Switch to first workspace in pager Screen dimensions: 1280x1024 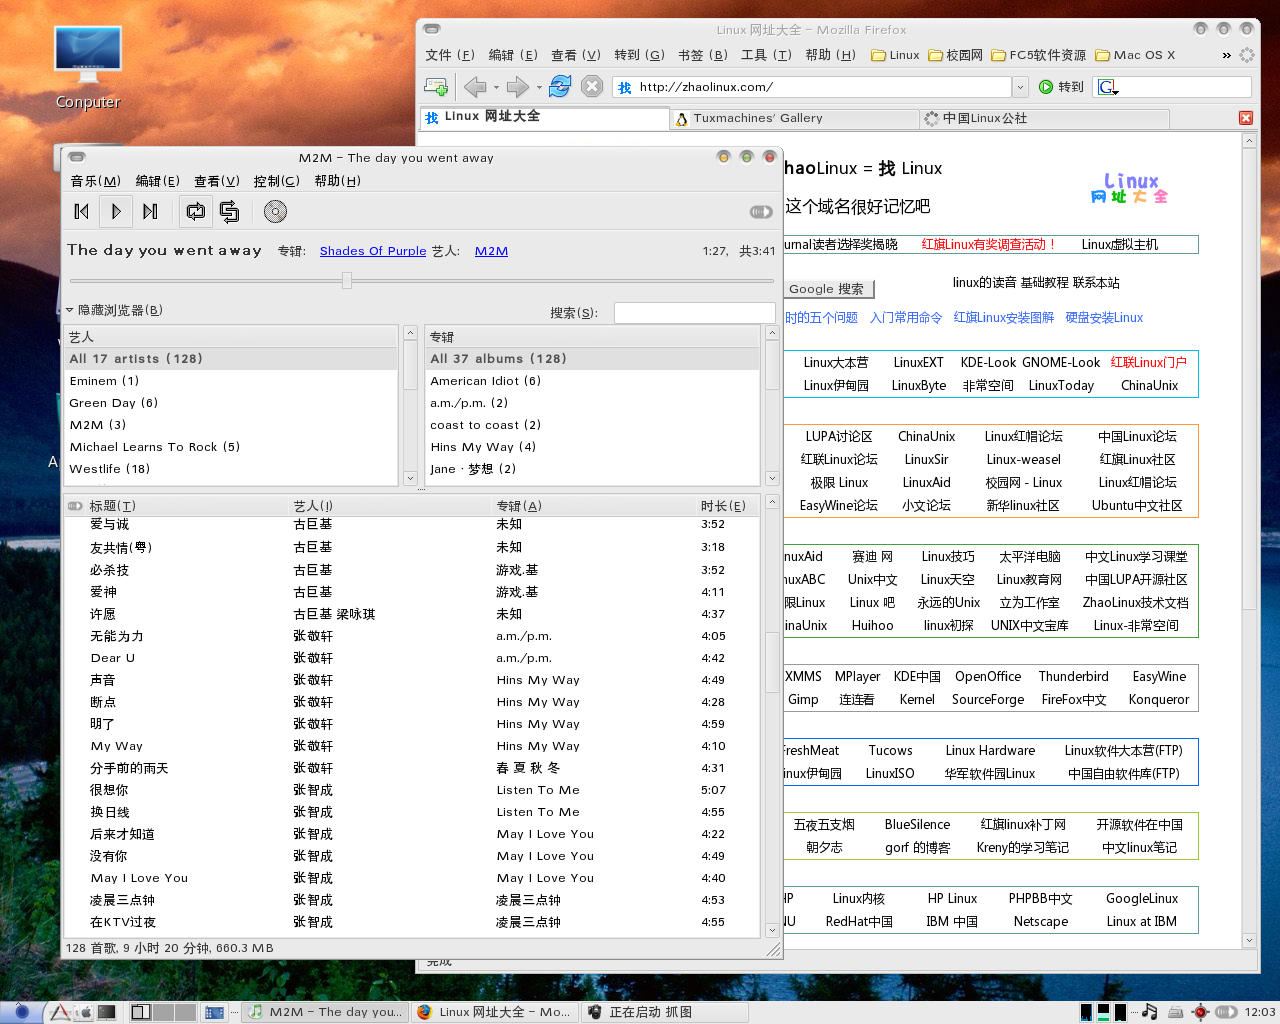point(141,1012)
